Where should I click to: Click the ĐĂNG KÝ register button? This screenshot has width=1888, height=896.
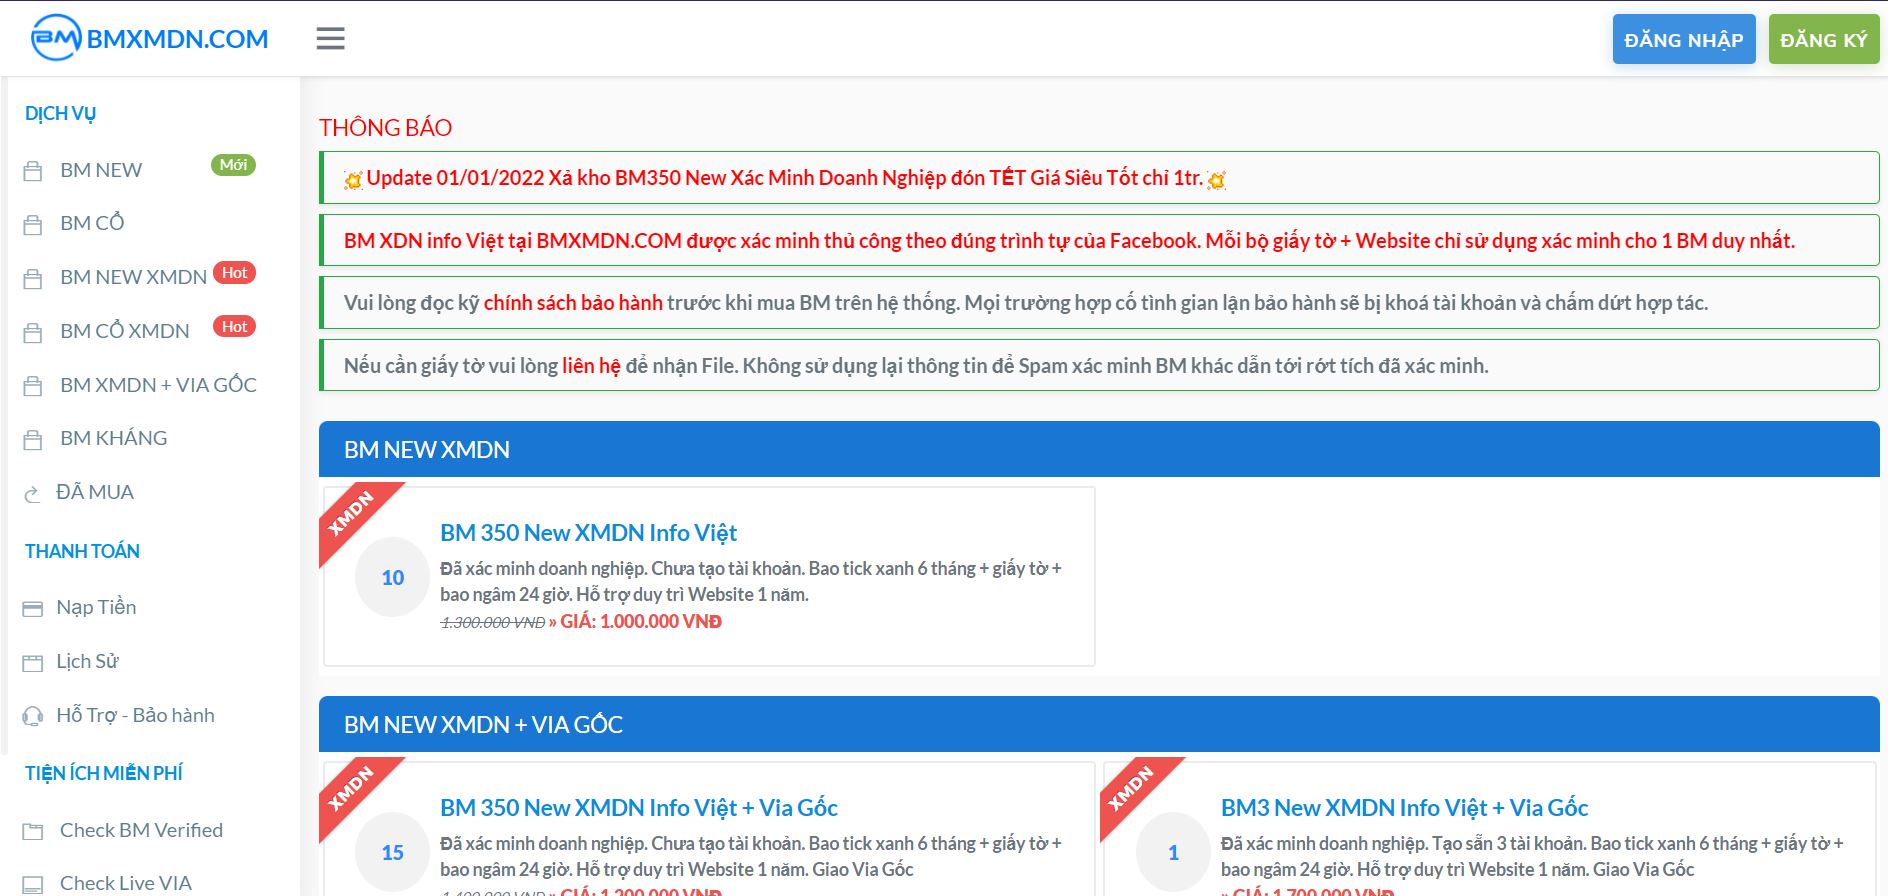click(1824, 40)
